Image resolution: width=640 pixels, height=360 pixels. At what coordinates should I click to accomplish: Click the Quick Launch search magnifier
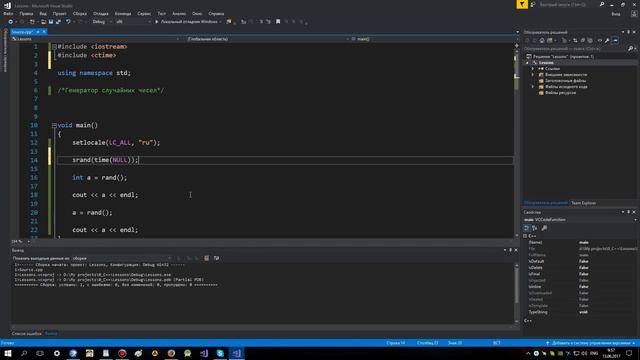(x=602, y=4)
